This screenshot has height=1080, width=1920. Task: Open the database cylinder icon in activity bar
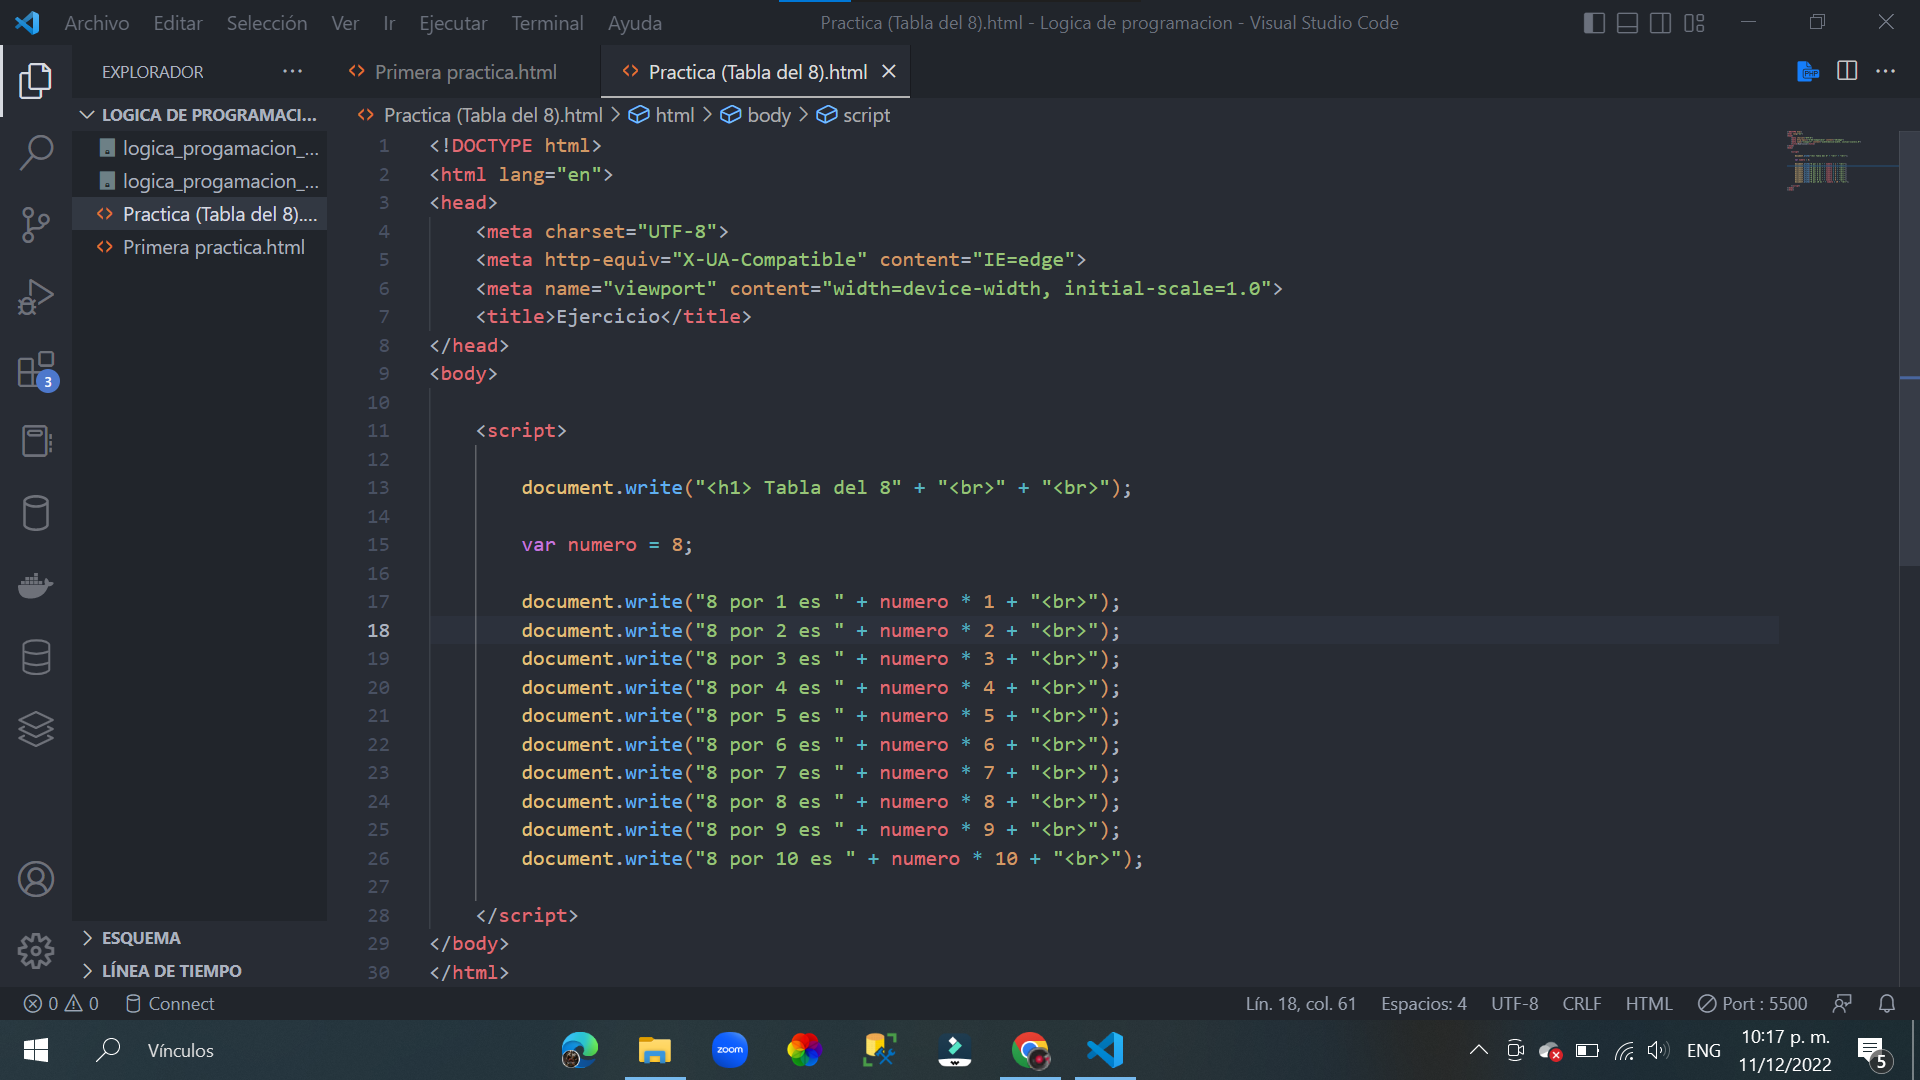36,513
